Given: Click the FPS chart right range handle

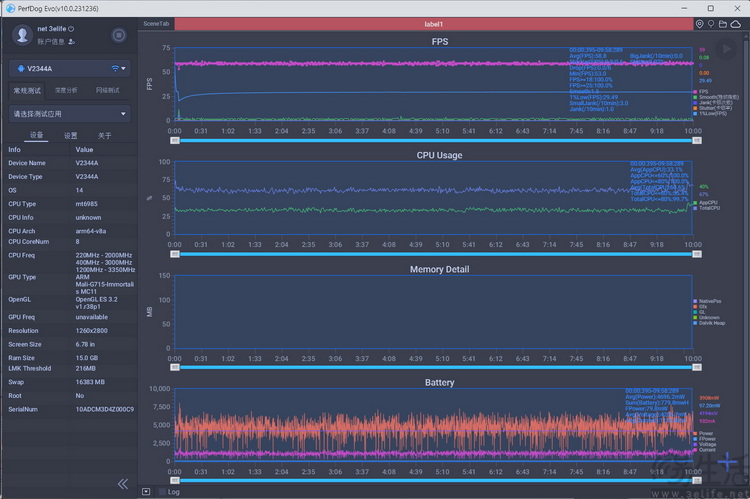Looking at the screenshot, I should (x=697, y=140).
